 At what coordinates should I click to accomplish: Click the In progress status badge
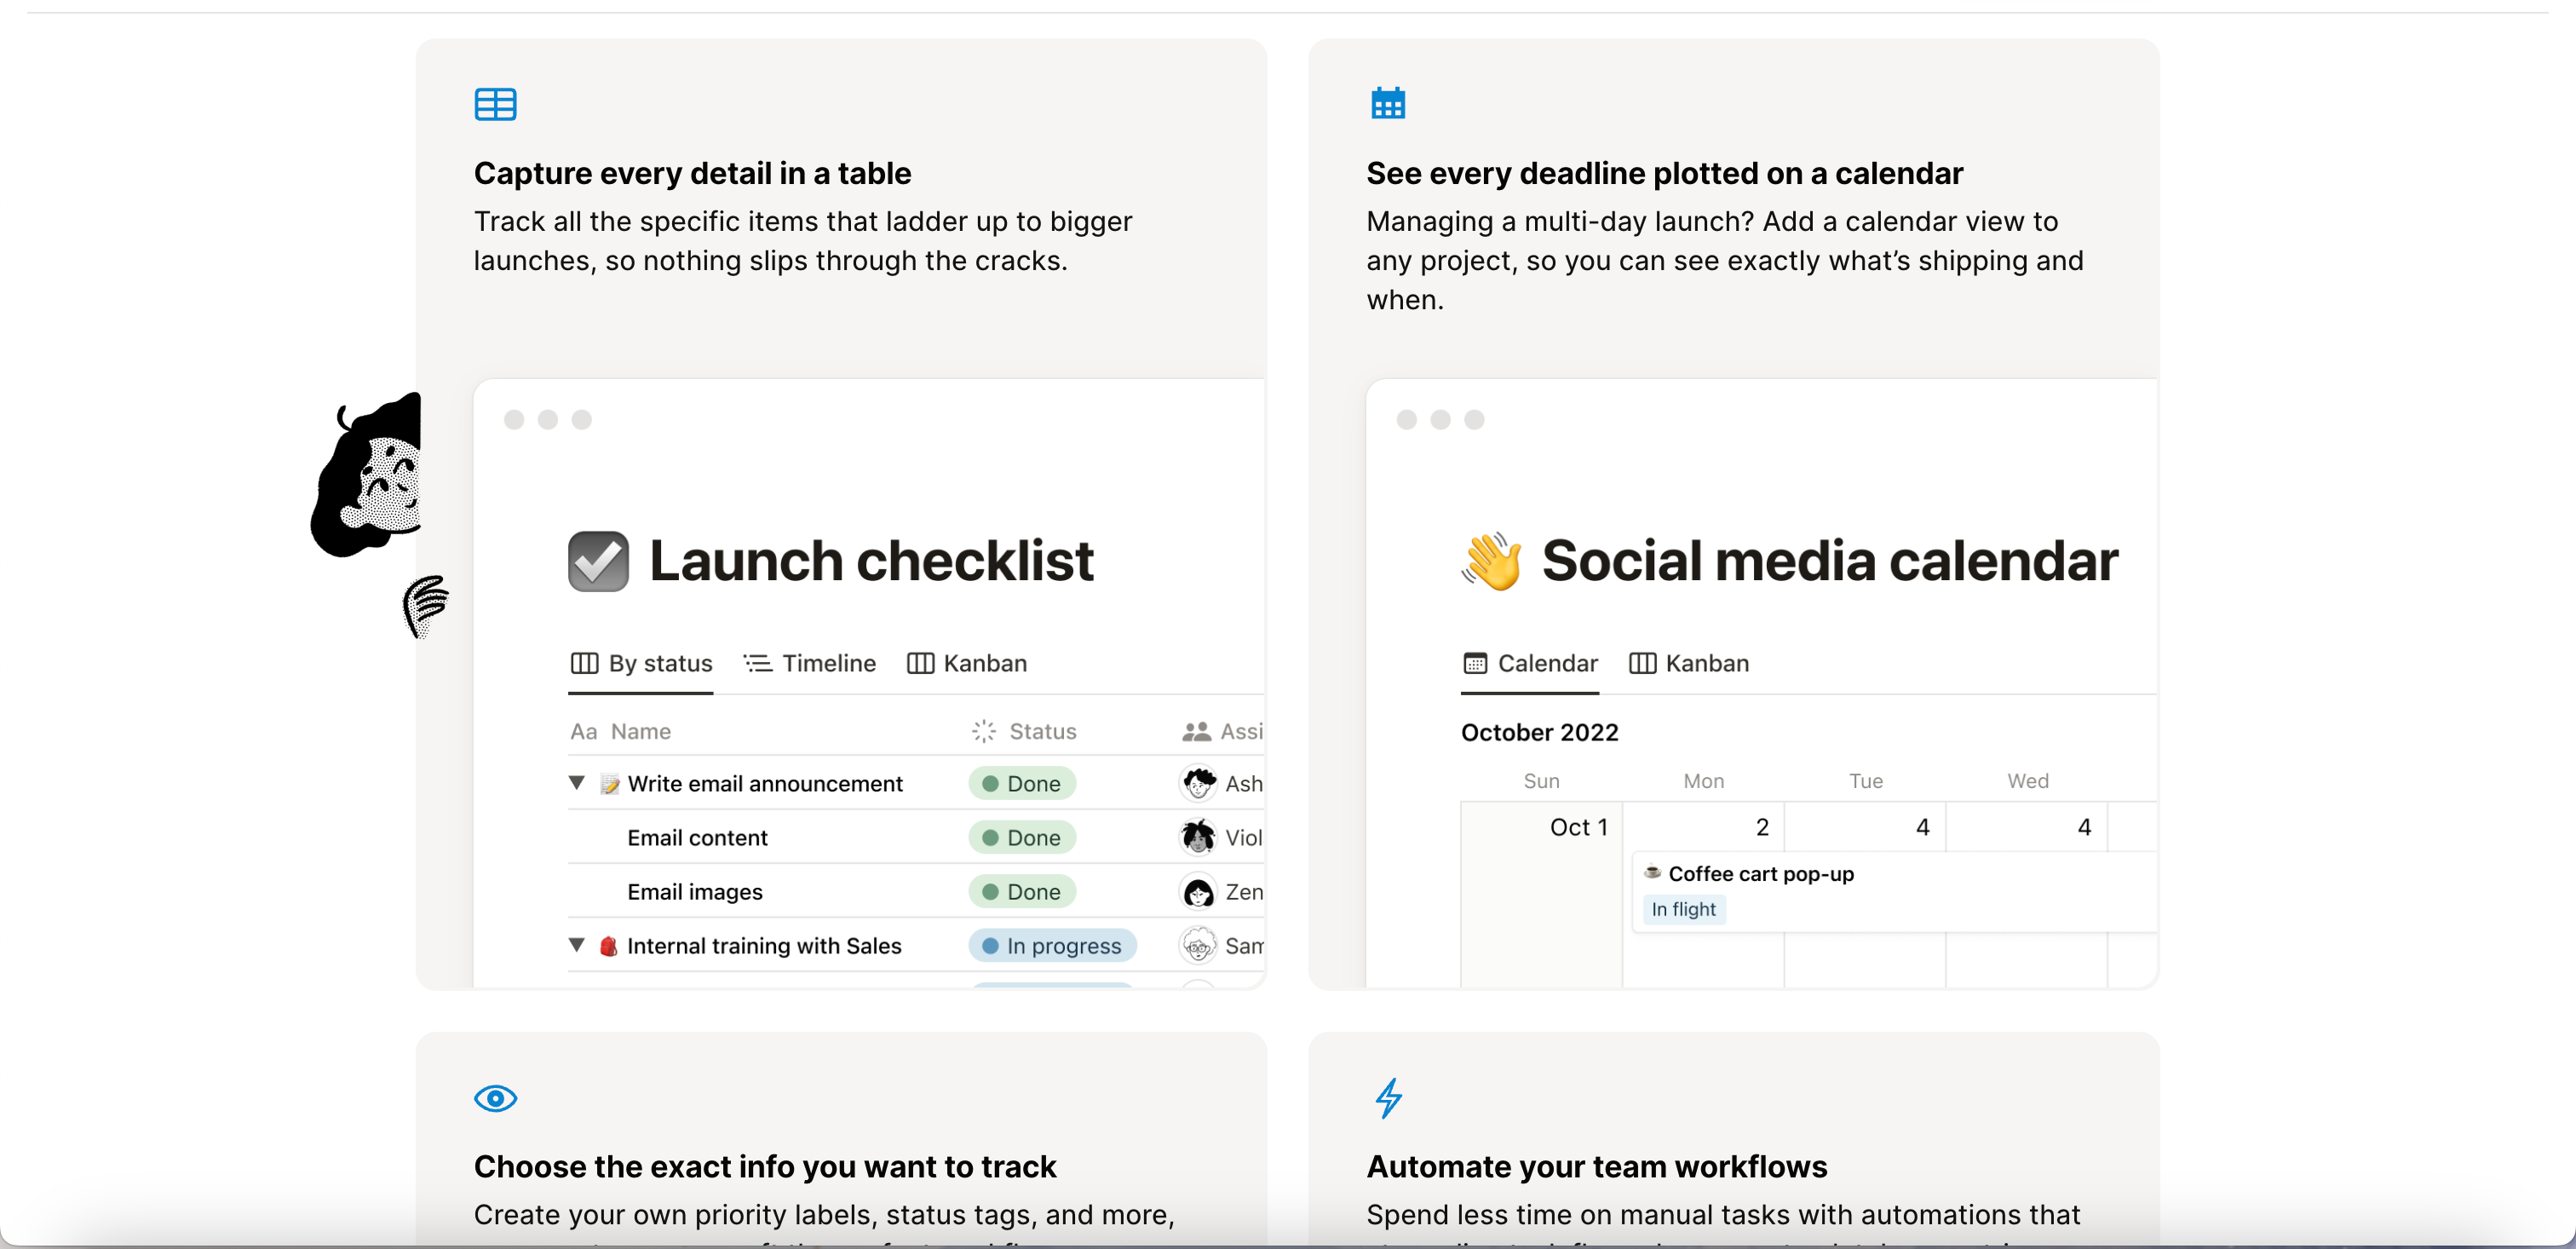point(1051,945)
